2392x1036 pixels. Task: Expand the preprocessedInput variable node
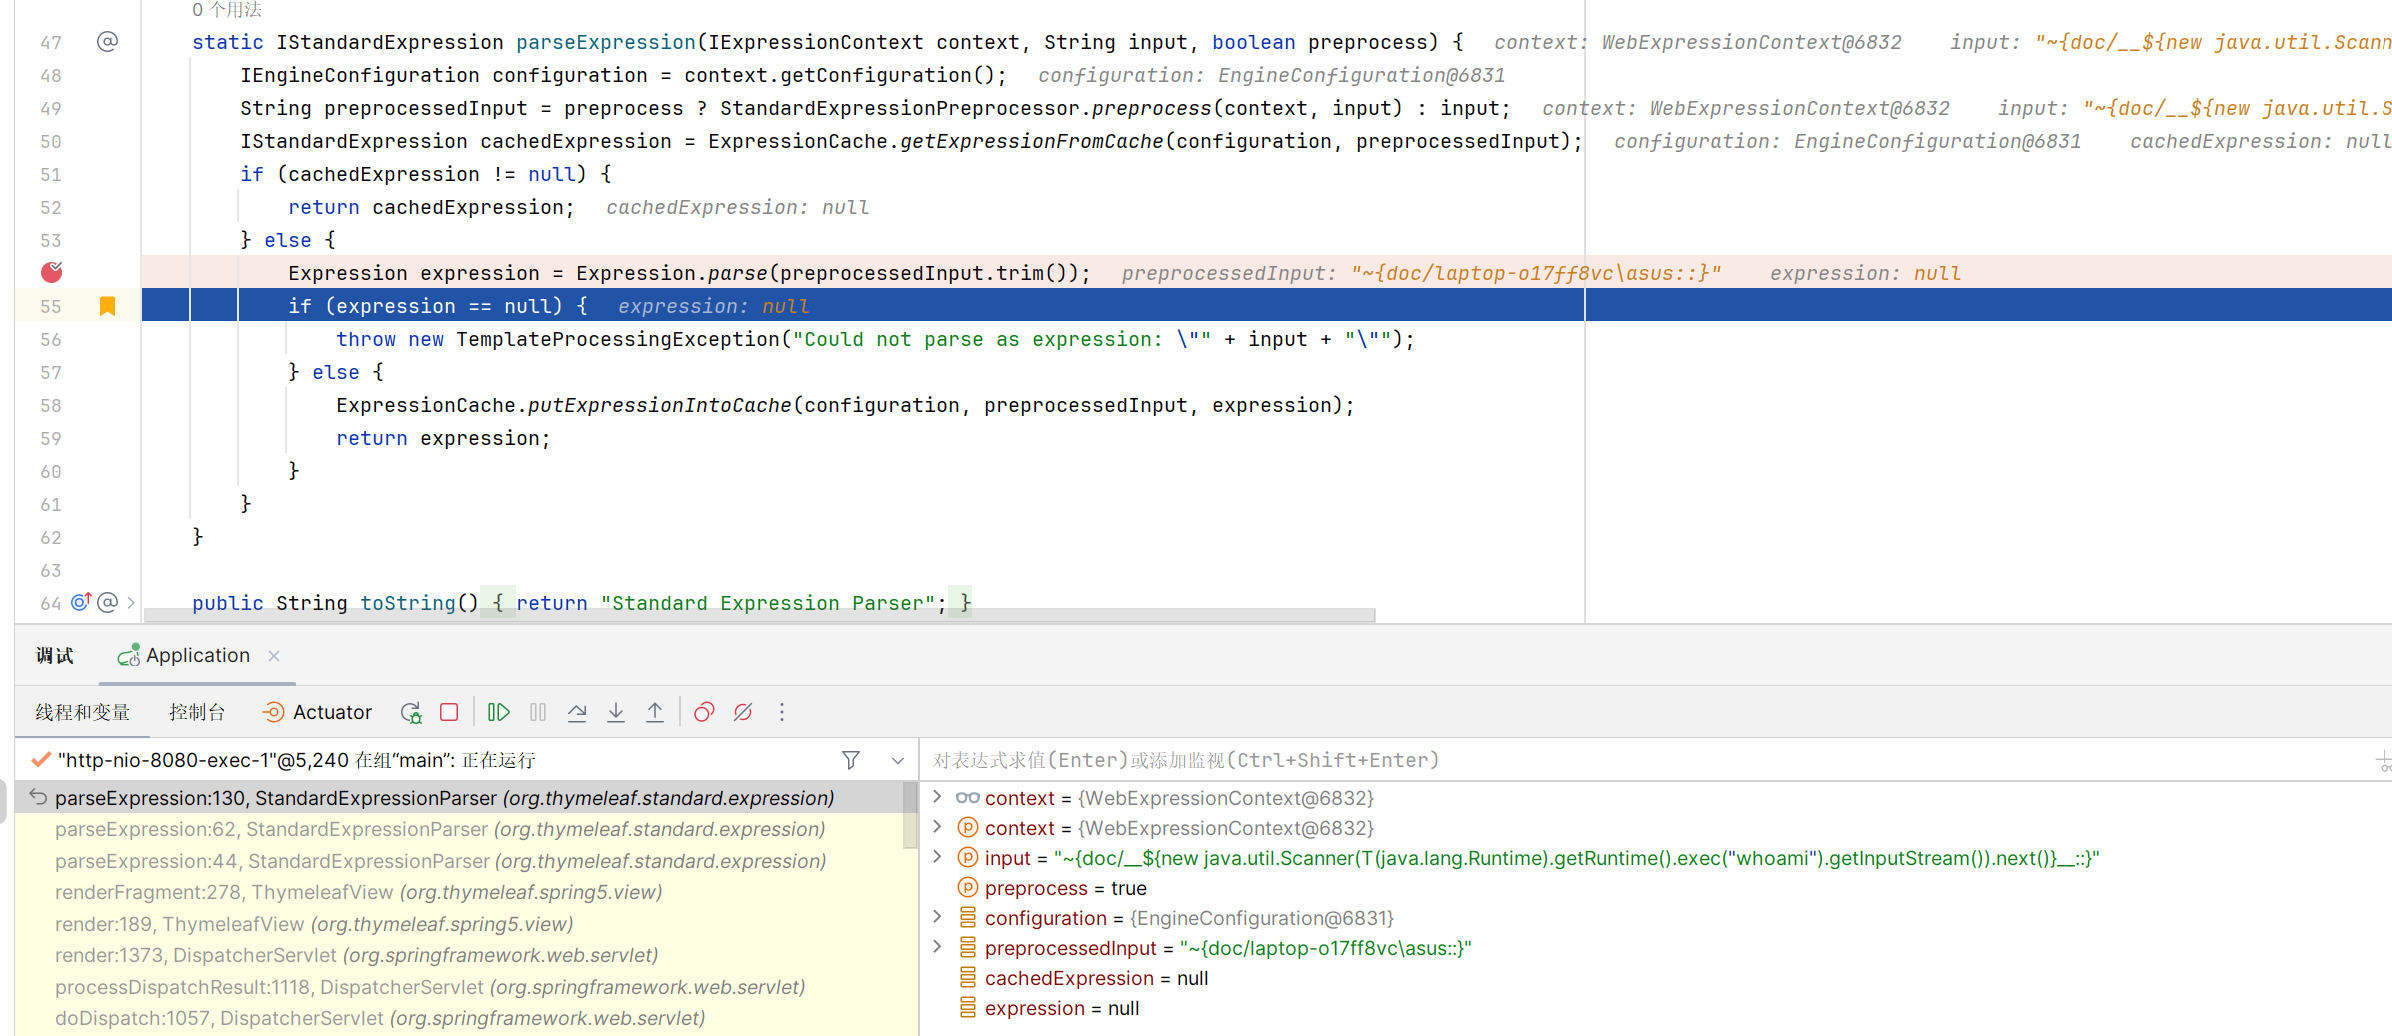(937, 947)
